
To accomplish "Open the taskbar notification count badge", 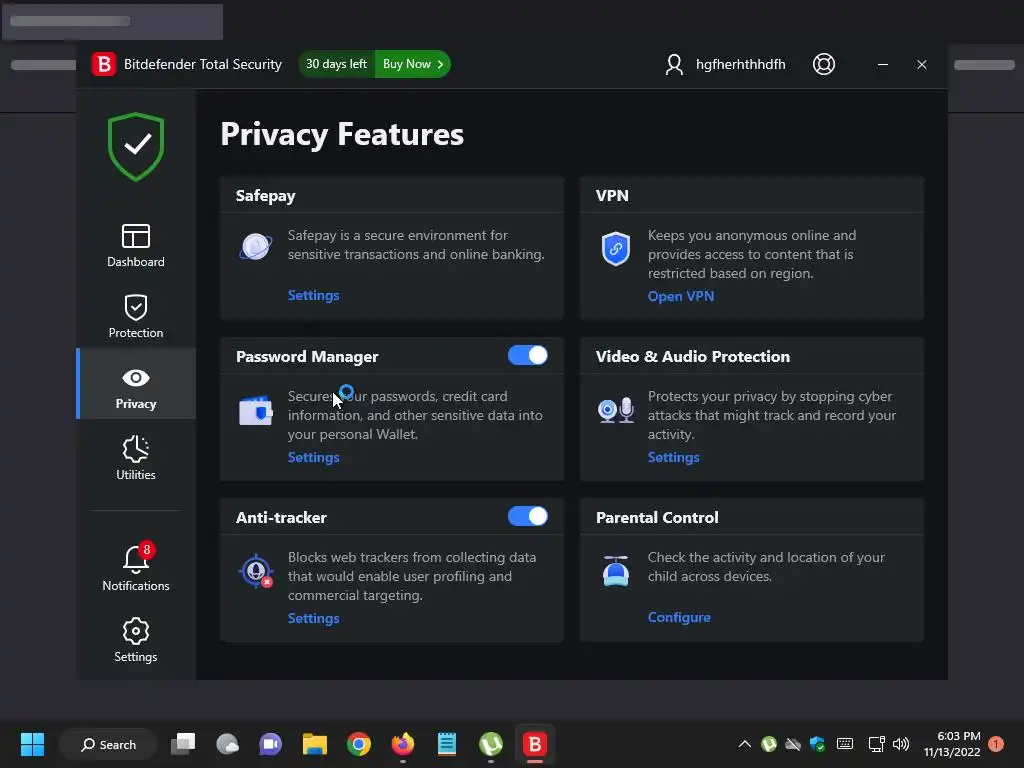I will pos(996,744).
